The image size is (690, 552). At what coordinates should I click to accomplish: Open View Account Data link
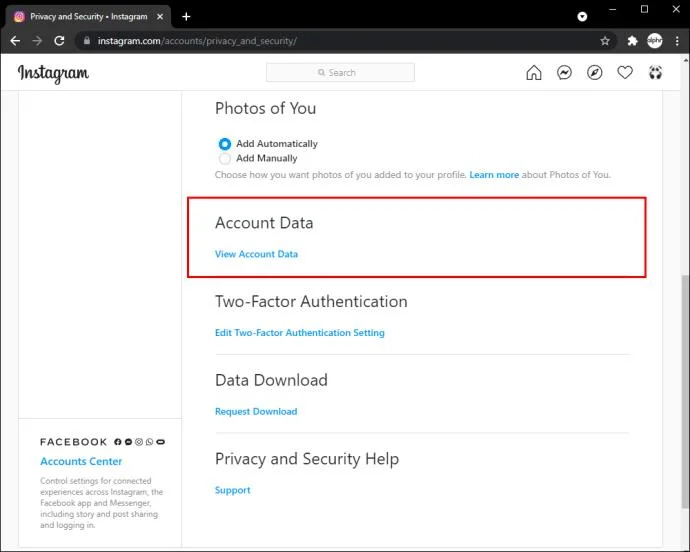tap(256, 254)
